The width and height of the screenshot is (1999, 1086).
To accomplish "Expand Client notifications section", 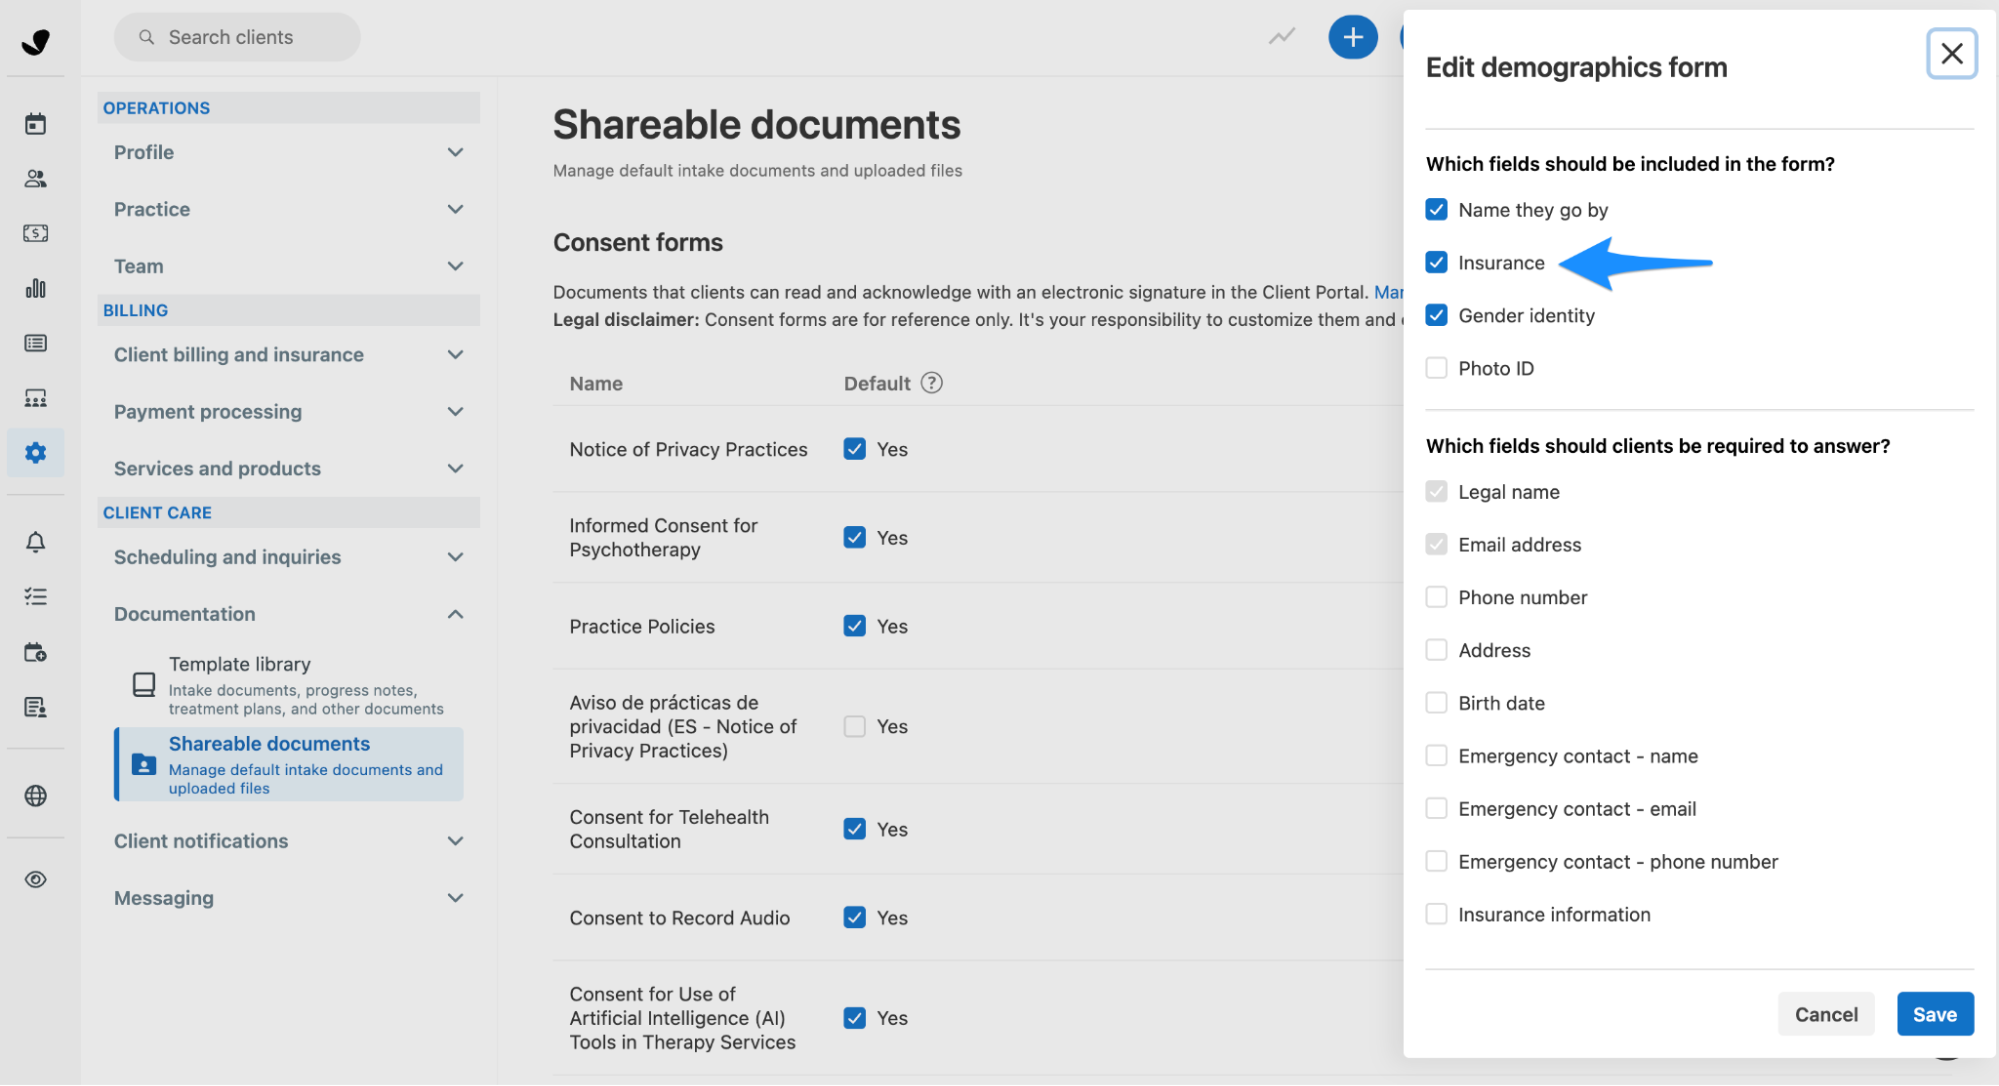I will click(x=288, y=841).
